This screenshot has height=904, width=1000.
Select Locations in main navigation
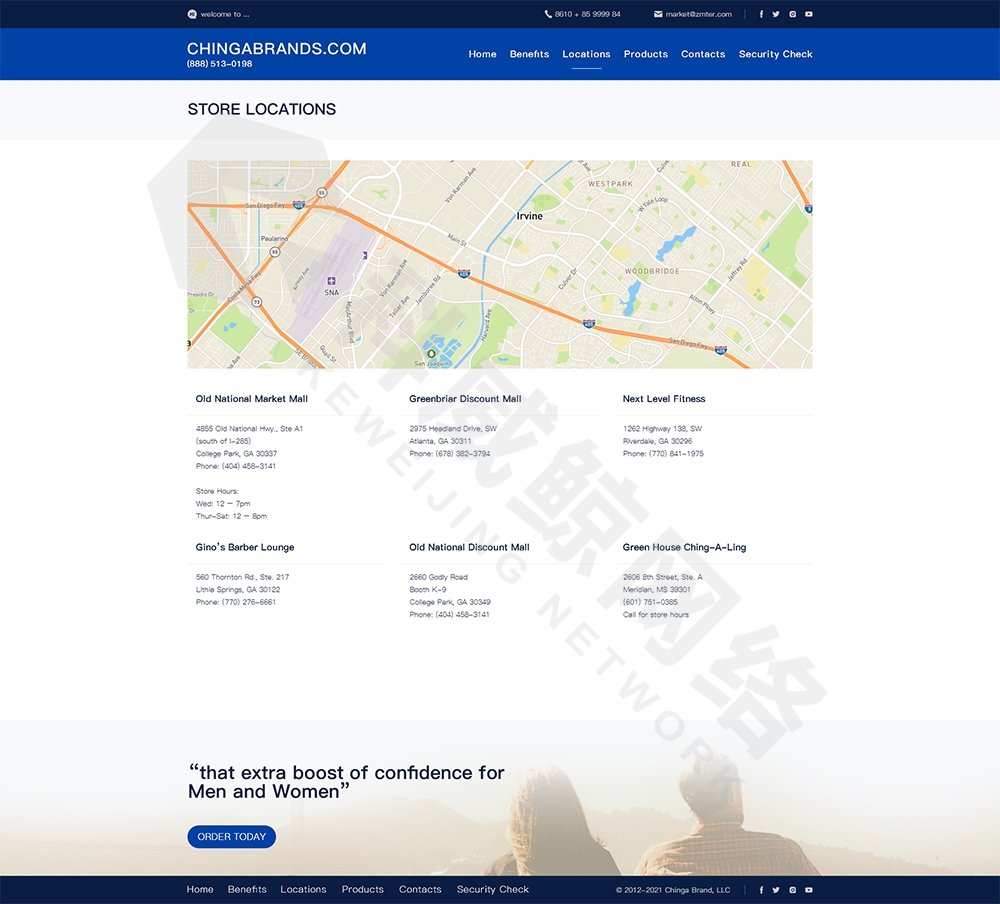click(x=586, y=54)
